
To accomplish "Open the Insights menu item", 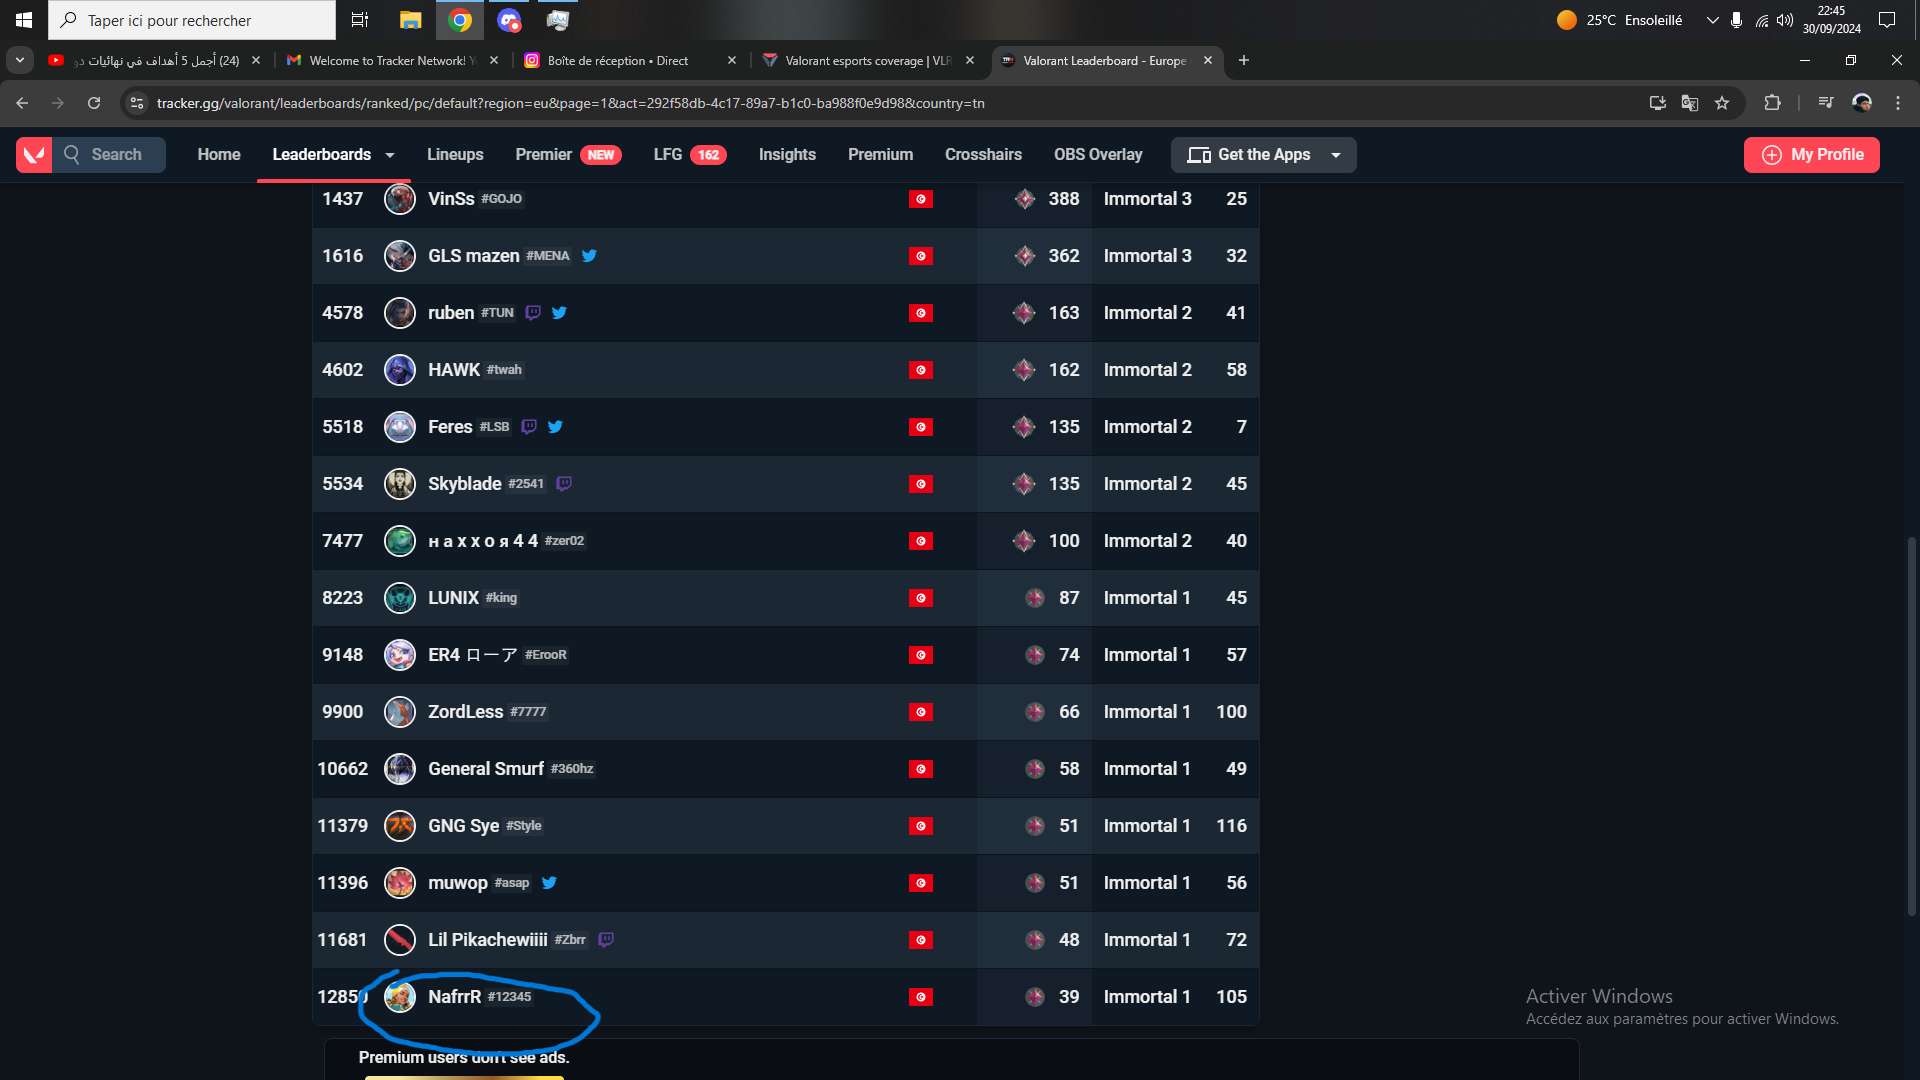I will click(x=787, y=155).
